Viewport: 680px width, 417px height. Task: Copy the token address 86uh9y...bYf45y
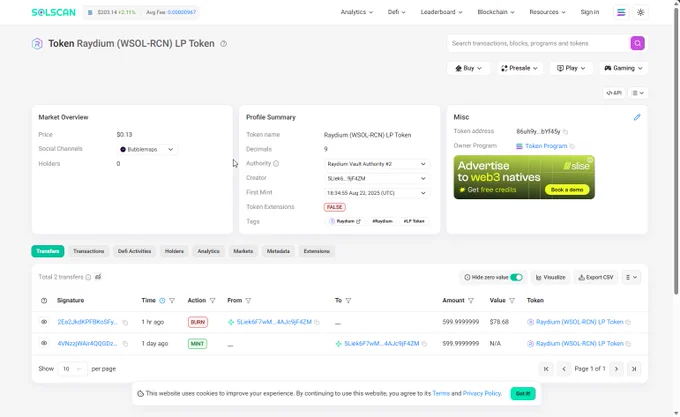click(566, 131)
